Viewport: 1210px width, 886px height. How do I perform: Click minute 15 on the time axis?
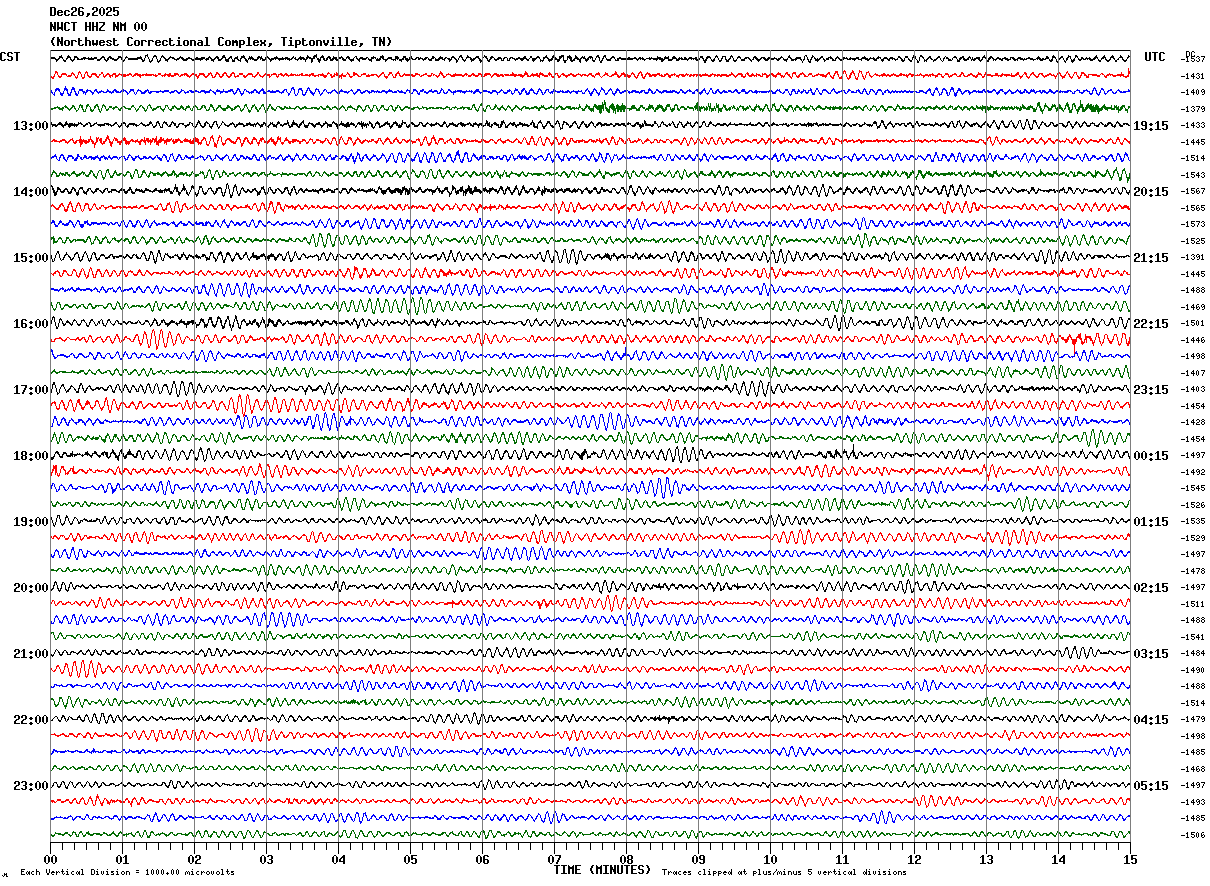pyautogui.click(x=1130, y=859)
